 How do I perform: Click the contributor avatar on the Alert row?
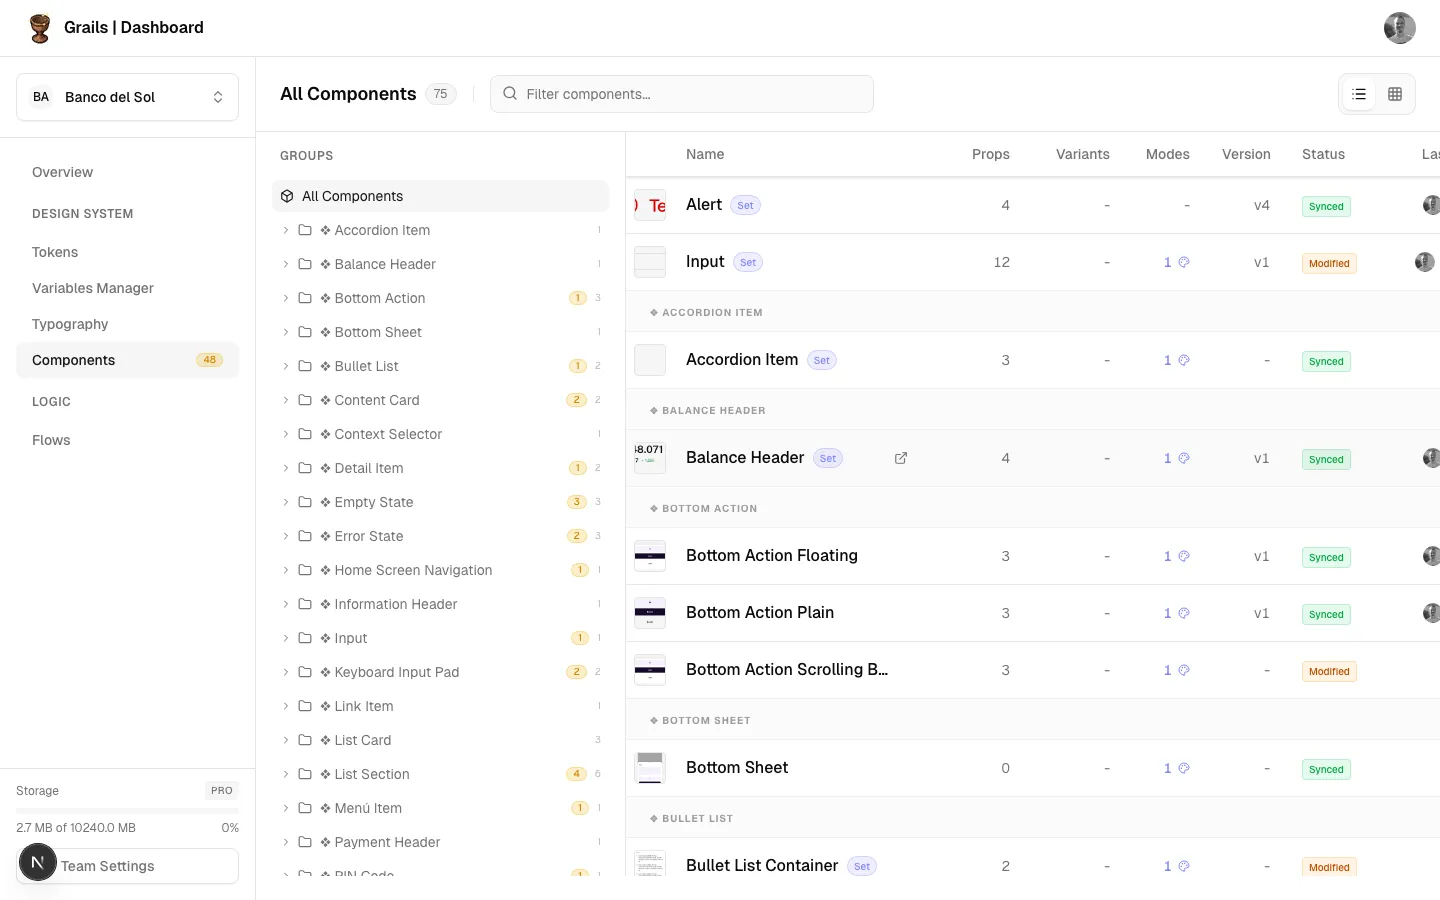click(x=1432, y=204)
